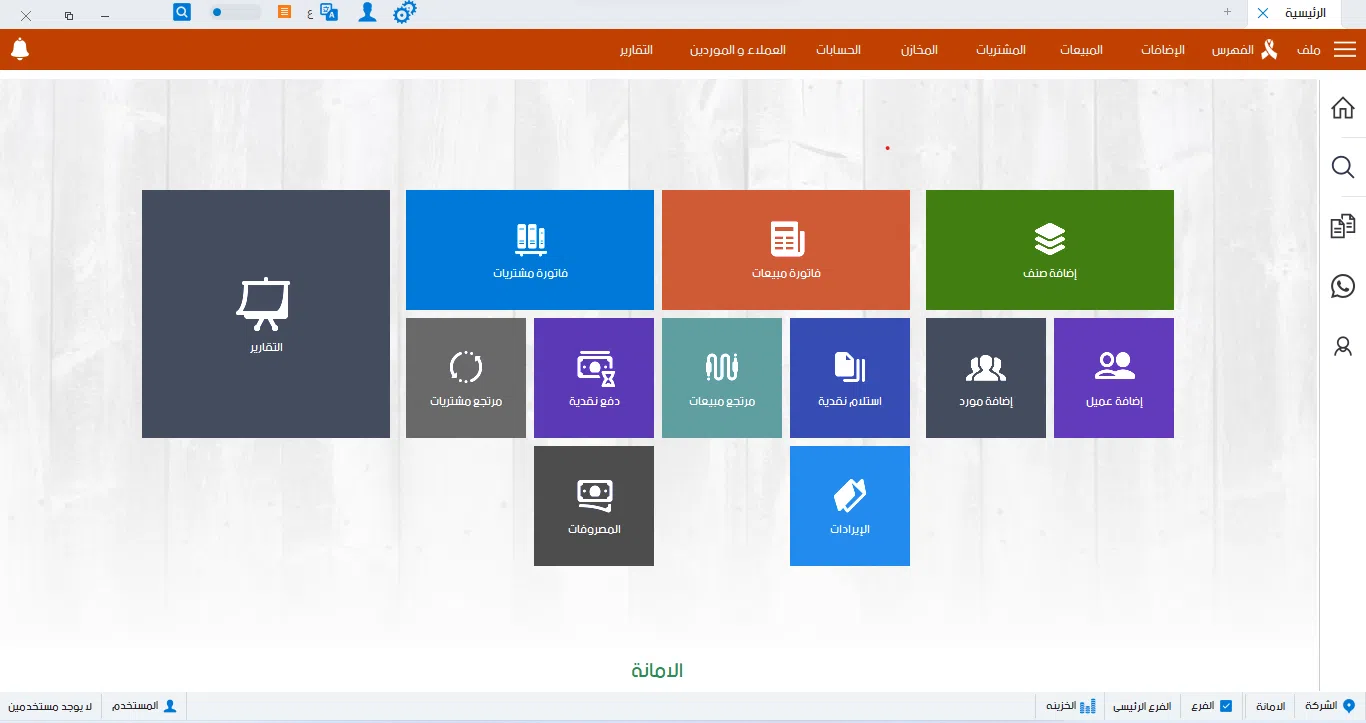
Task: Click the home icon in sidebar
Action: click(1343, 108)
